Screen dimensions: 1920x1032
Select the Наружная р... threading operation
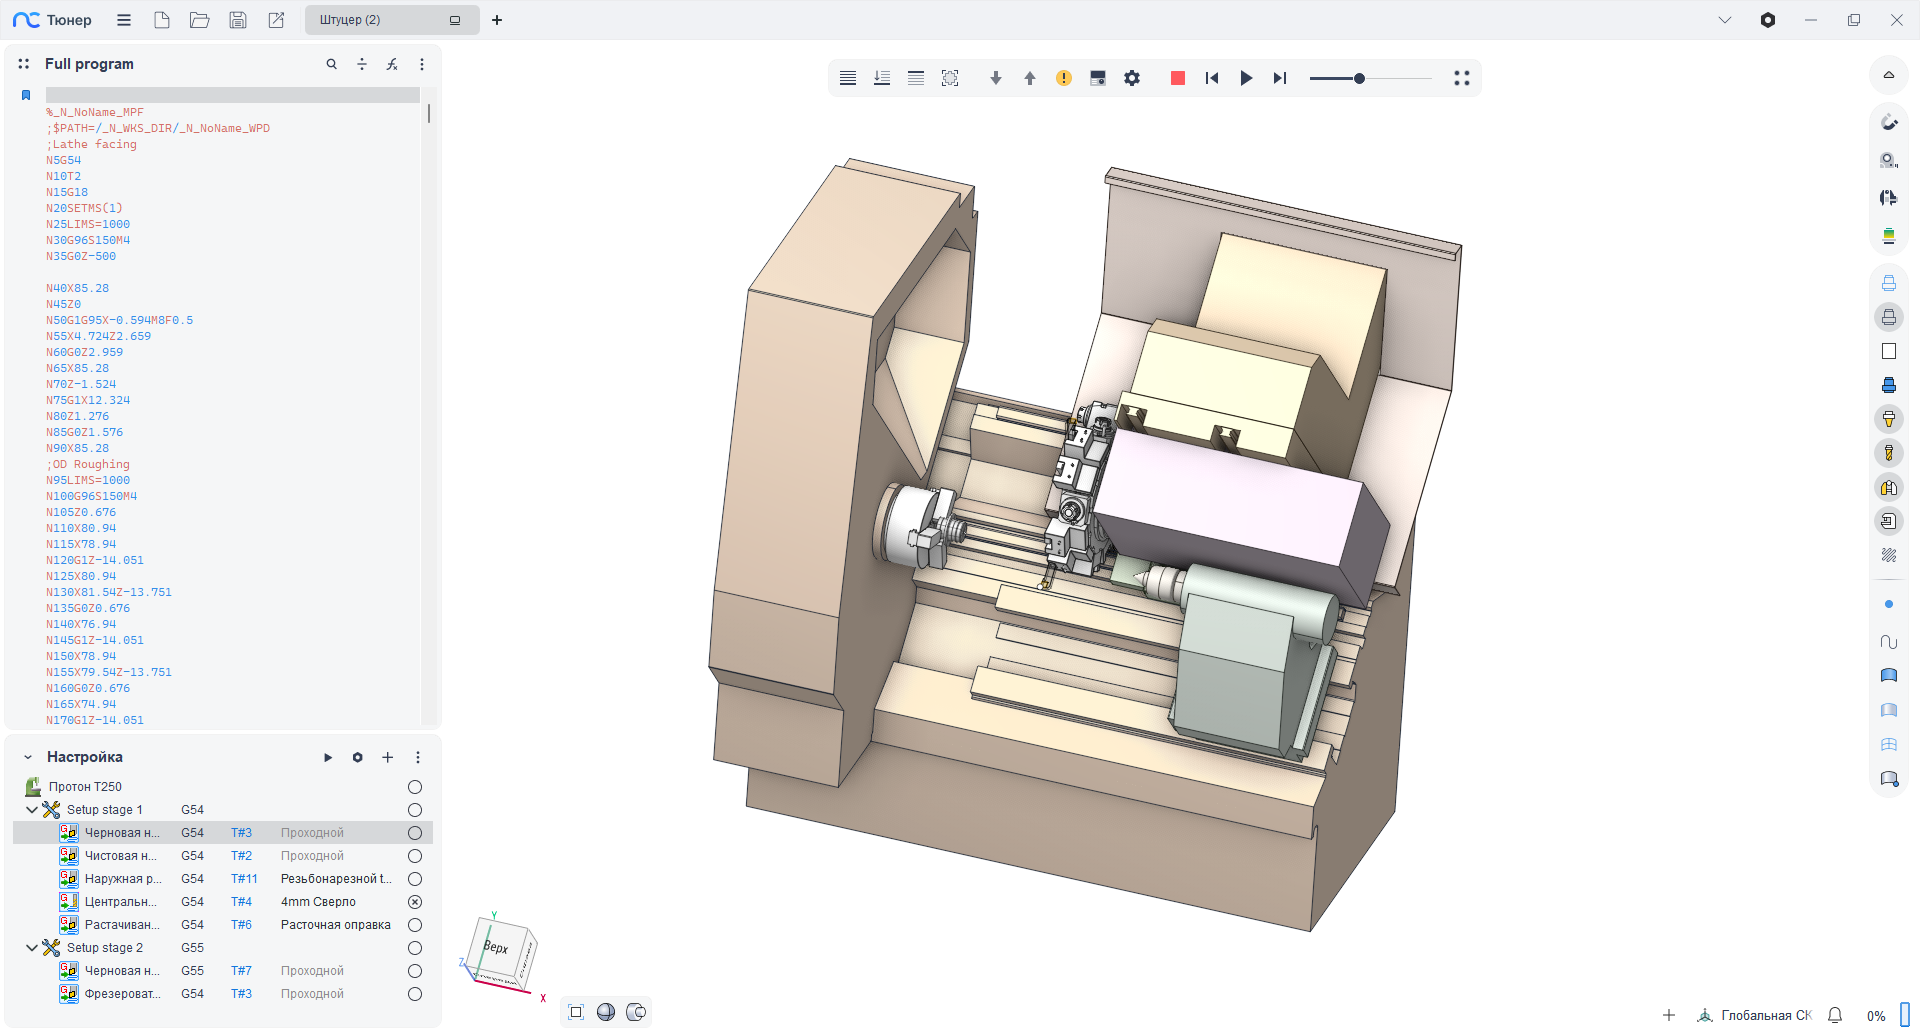122,879
